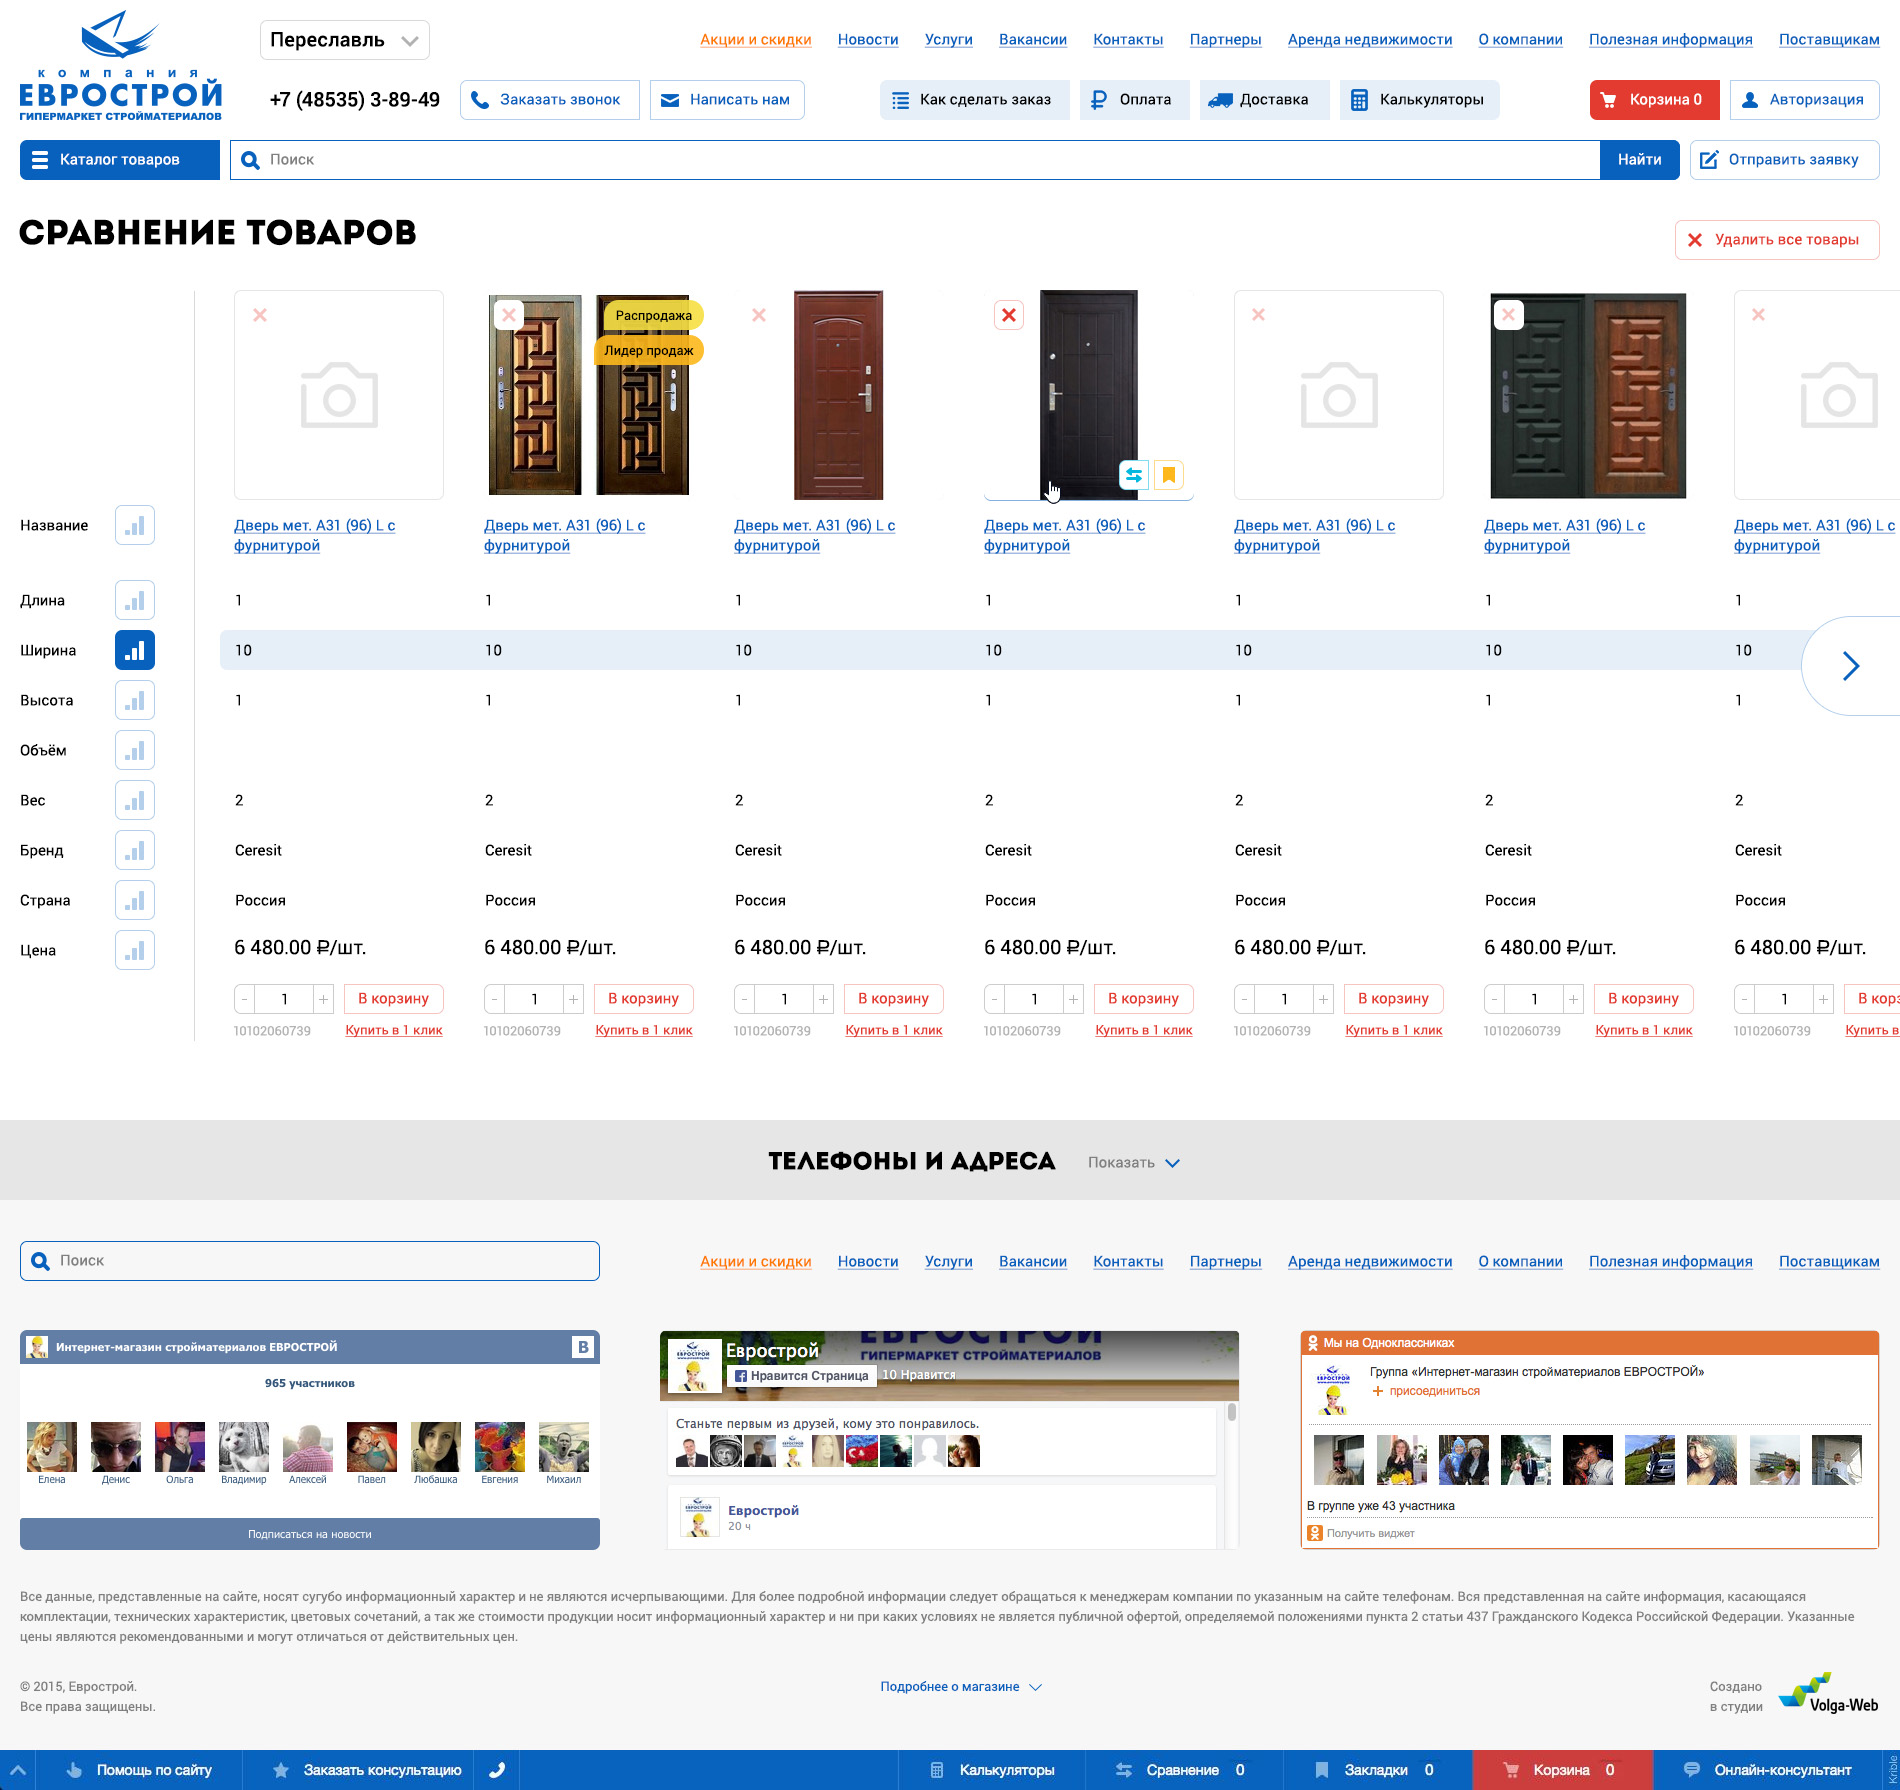Open Каталог товаров menu
The image size is (1900, 1790).
pyautogui.click(x=120, y=160)
